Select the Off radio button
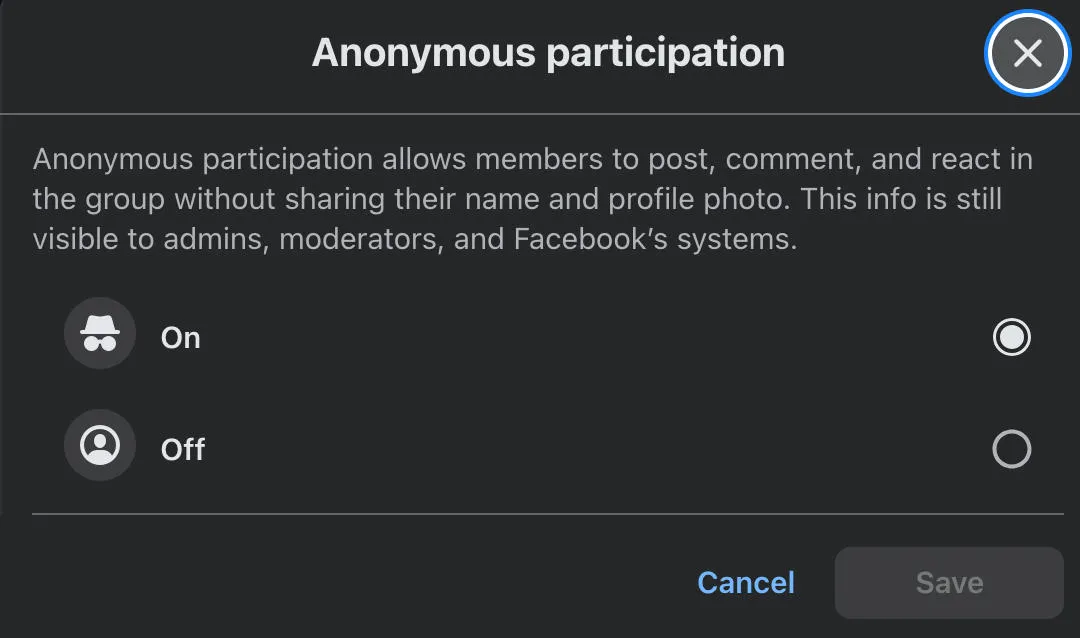 (1011, 449)
